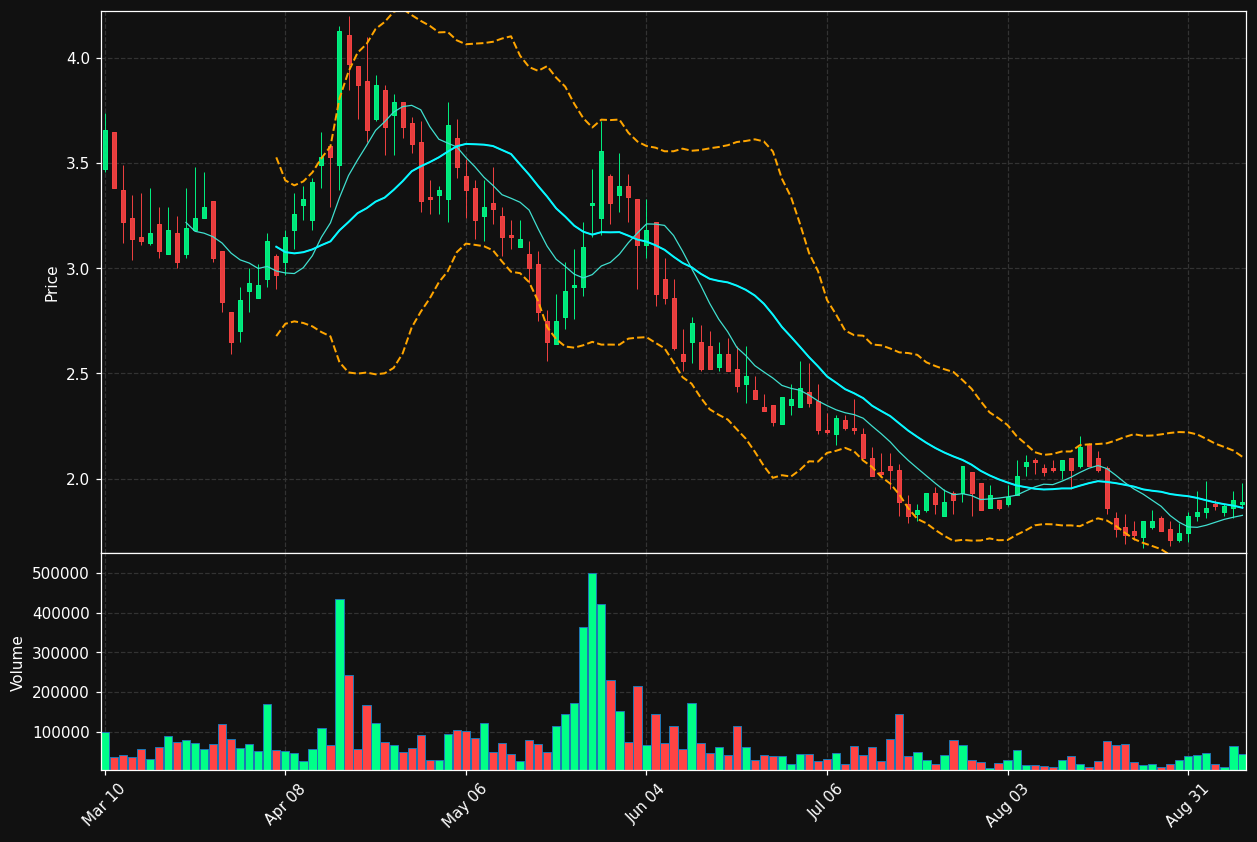Screen dimensions: 1257x842
Task: Select the 300000 volume tick label
Action: coord(62,653)
